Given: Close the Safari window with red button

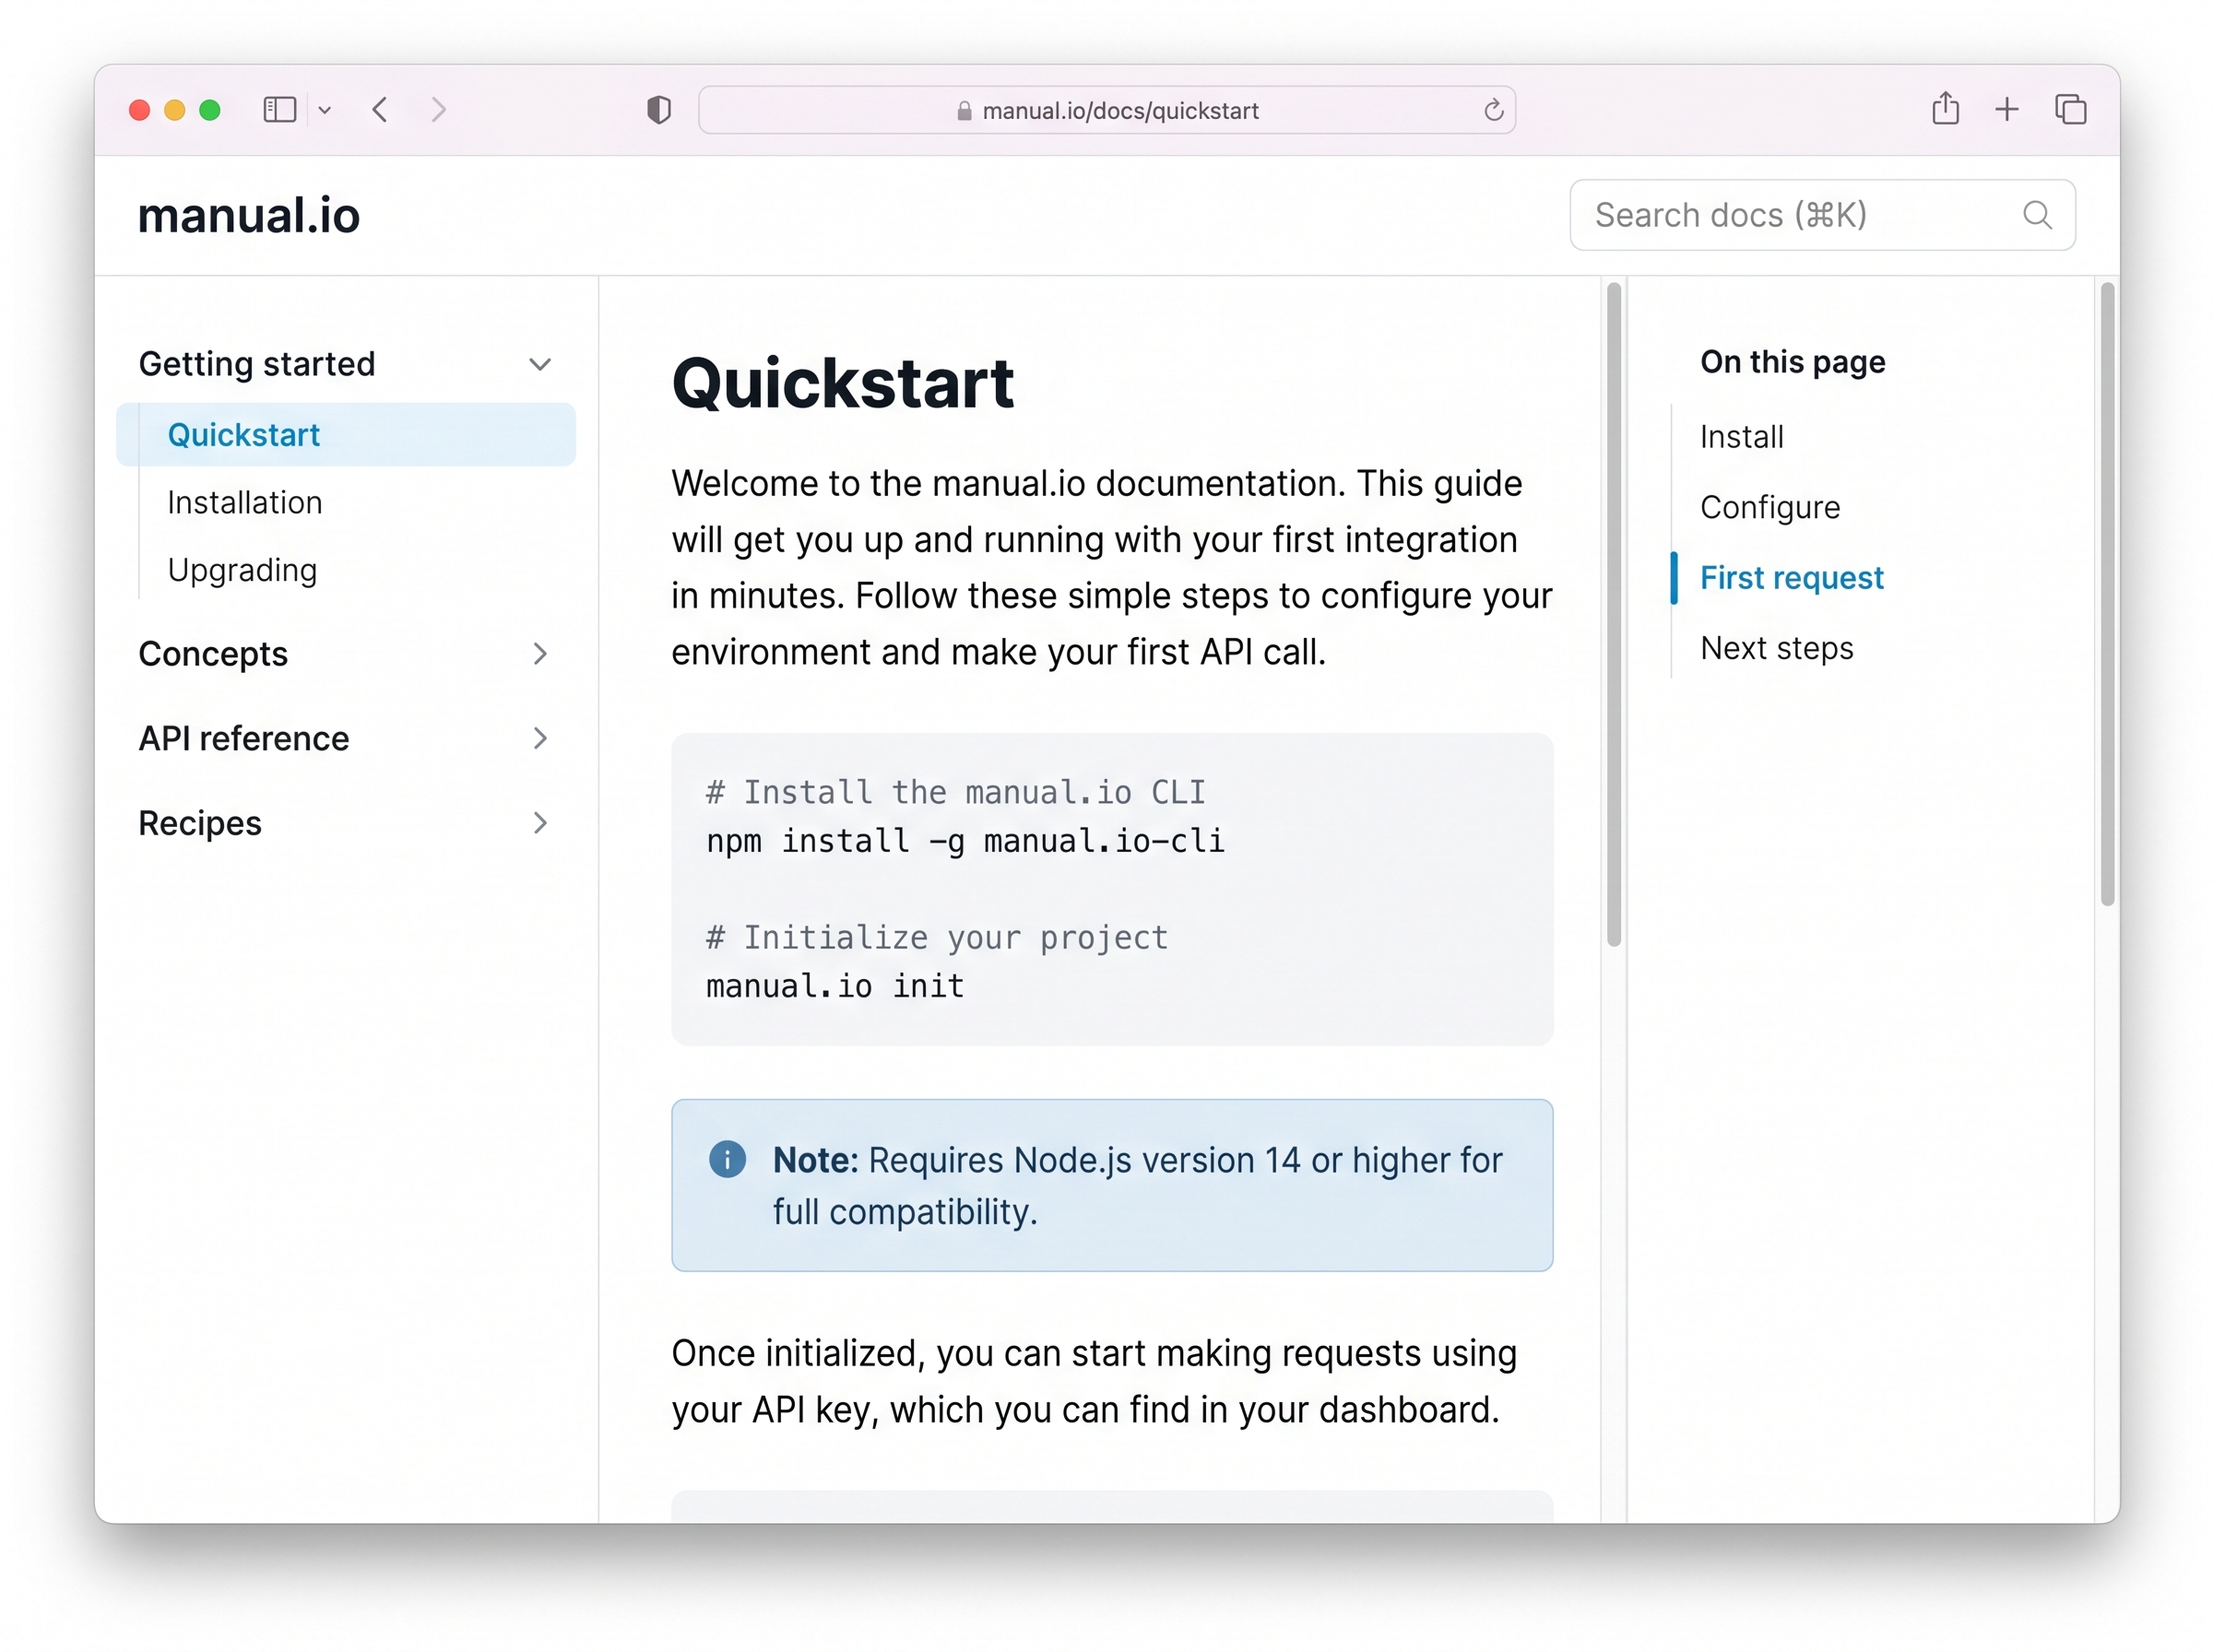Looking at the screenshot, I should click(x=140, y=110).
